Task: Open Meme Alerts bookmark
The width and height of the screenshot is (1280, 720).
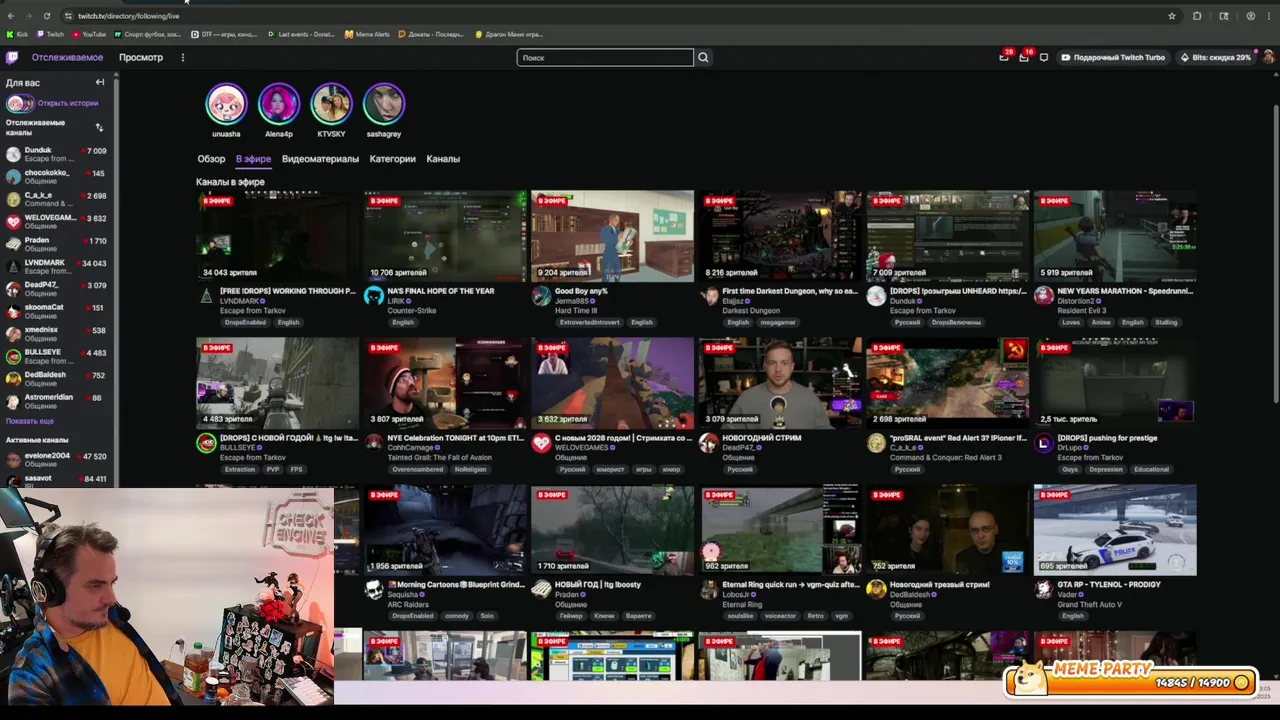Action: click(367, 34)
